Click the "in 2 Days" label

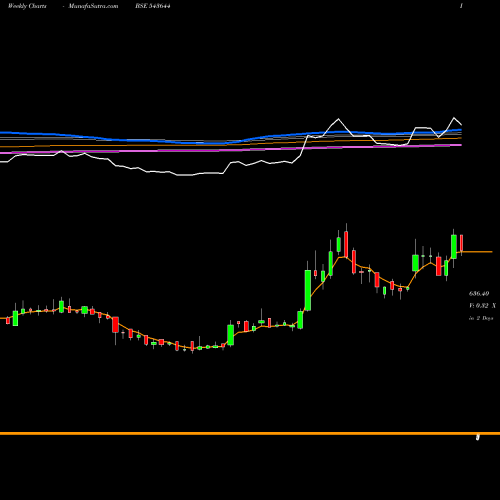click(481, 318)
